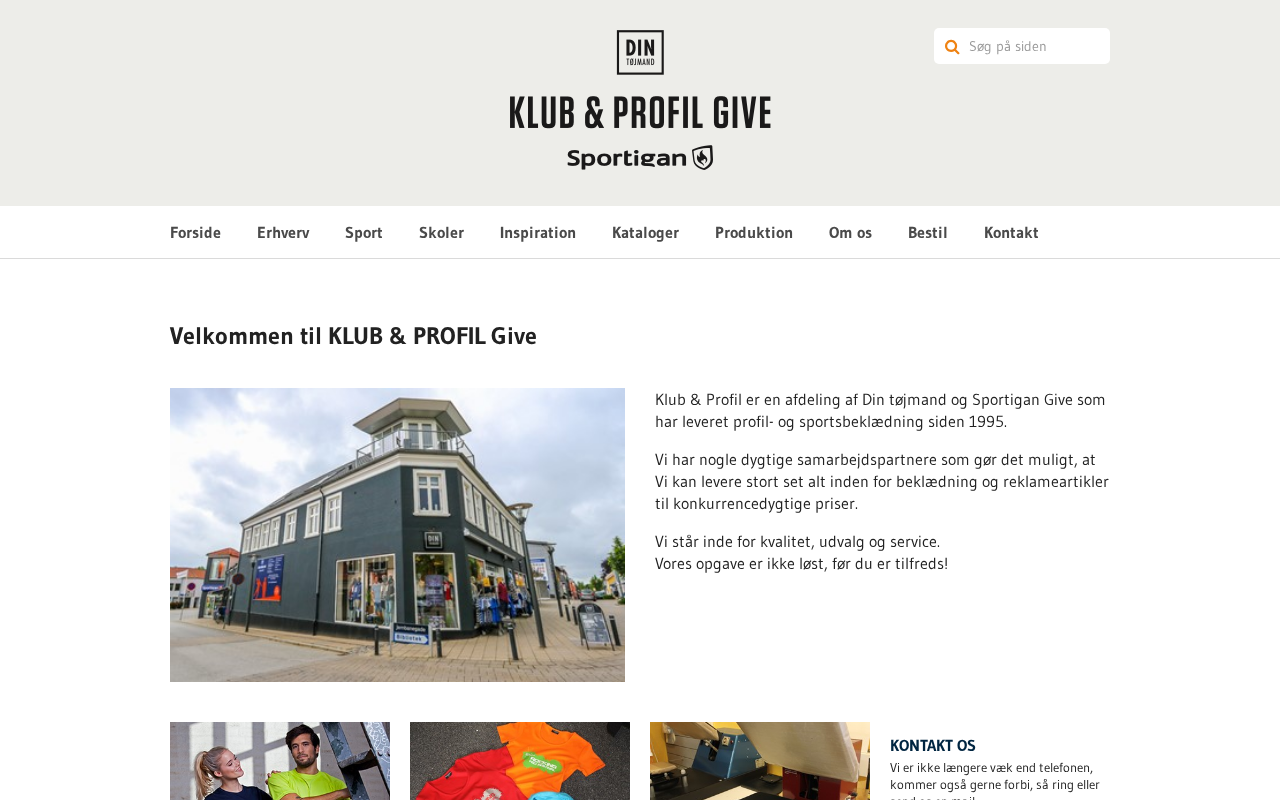This screenshot has width=1280, height=800.
Task: Open the Inspiration page
Action: 538,233
